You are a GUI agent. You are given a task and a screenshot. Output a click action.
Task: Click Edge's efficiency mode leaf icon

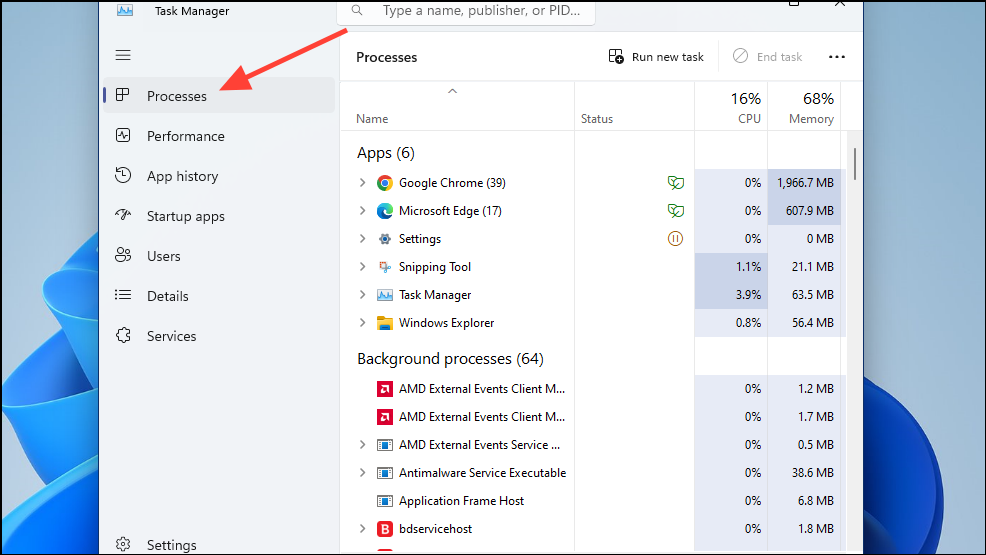(x=675, y=211)
